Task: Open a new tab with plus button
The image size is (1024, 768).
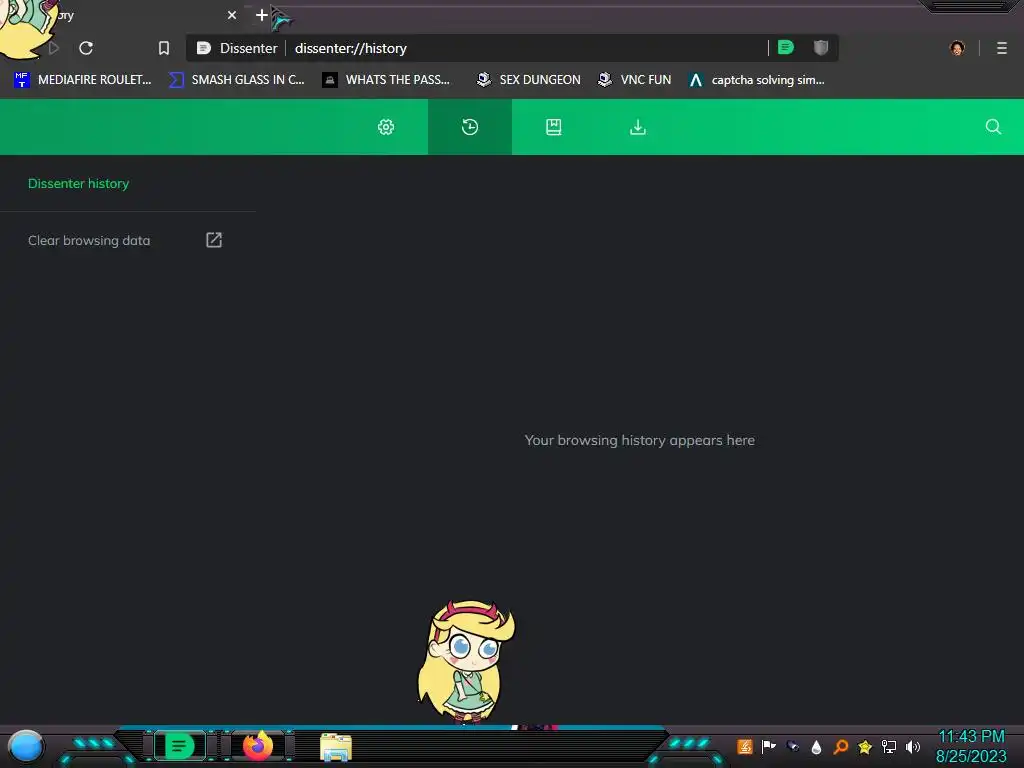Action: click(x=261, y=14)
